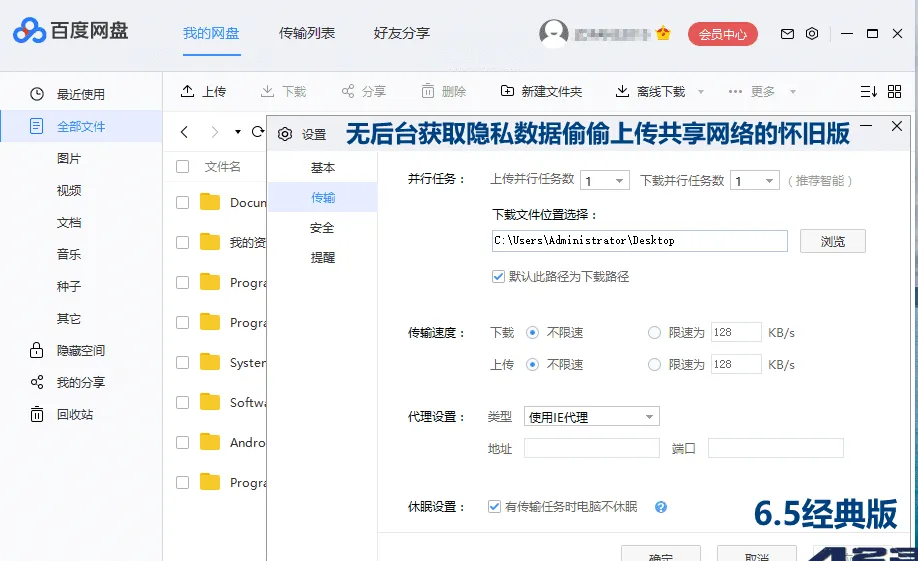The height and width of the screenshot is (561, 918).
Task: Open 安全 settings tab
Action: pos(323,228)
